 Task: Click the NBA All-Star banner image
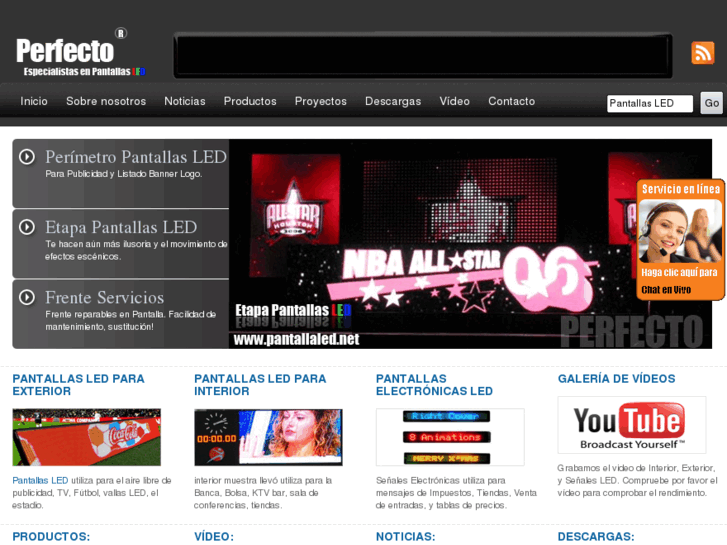click(x=470, y=244)
